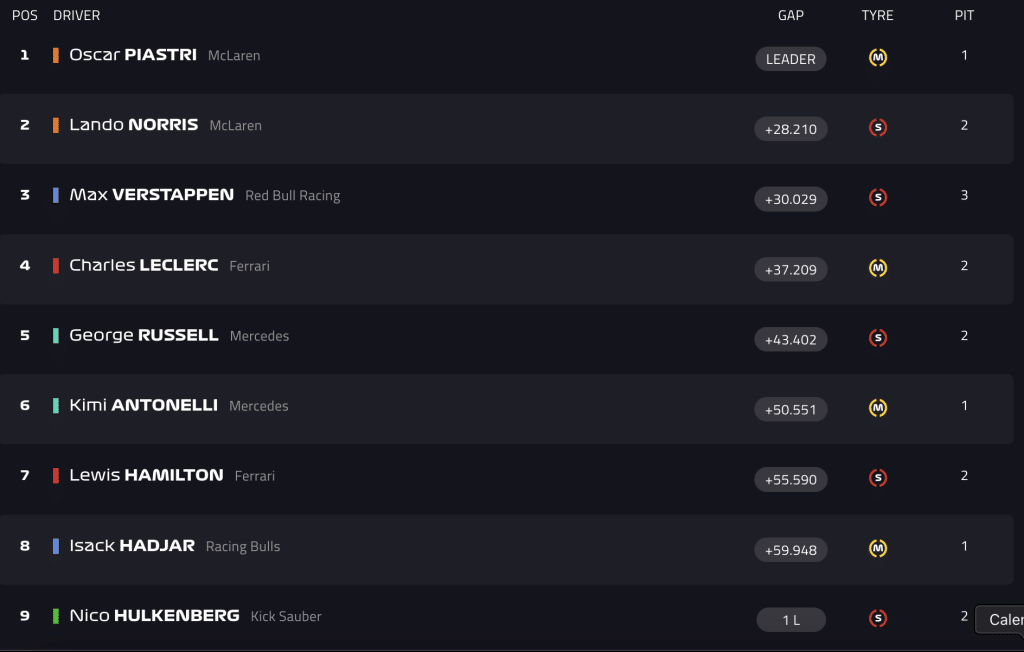Click Russell's soft tyre icon
This screenshot has height=652, width=1024.
(878, 338)
